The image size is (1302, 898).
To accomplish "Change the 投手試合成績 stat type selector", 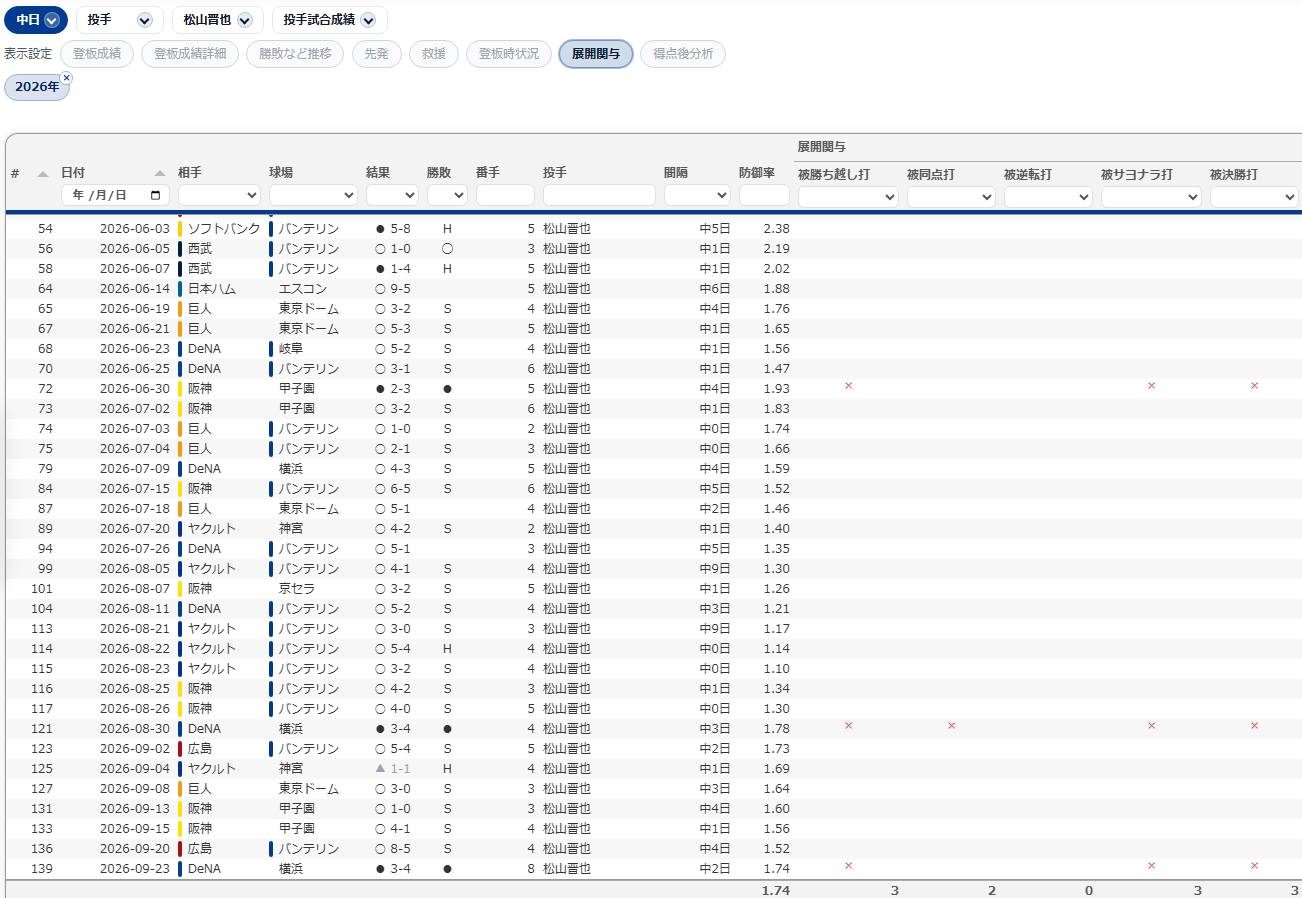I will click(330, 20).
